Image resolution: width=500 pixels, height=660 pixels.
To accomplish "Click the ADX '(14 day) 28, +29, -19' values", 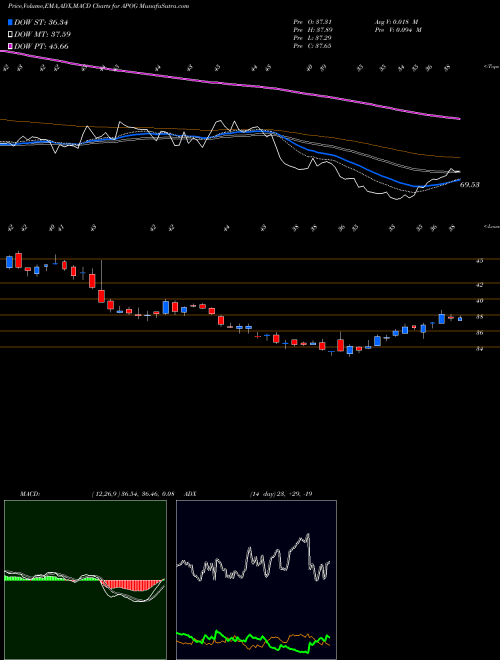I will (280, 494).
